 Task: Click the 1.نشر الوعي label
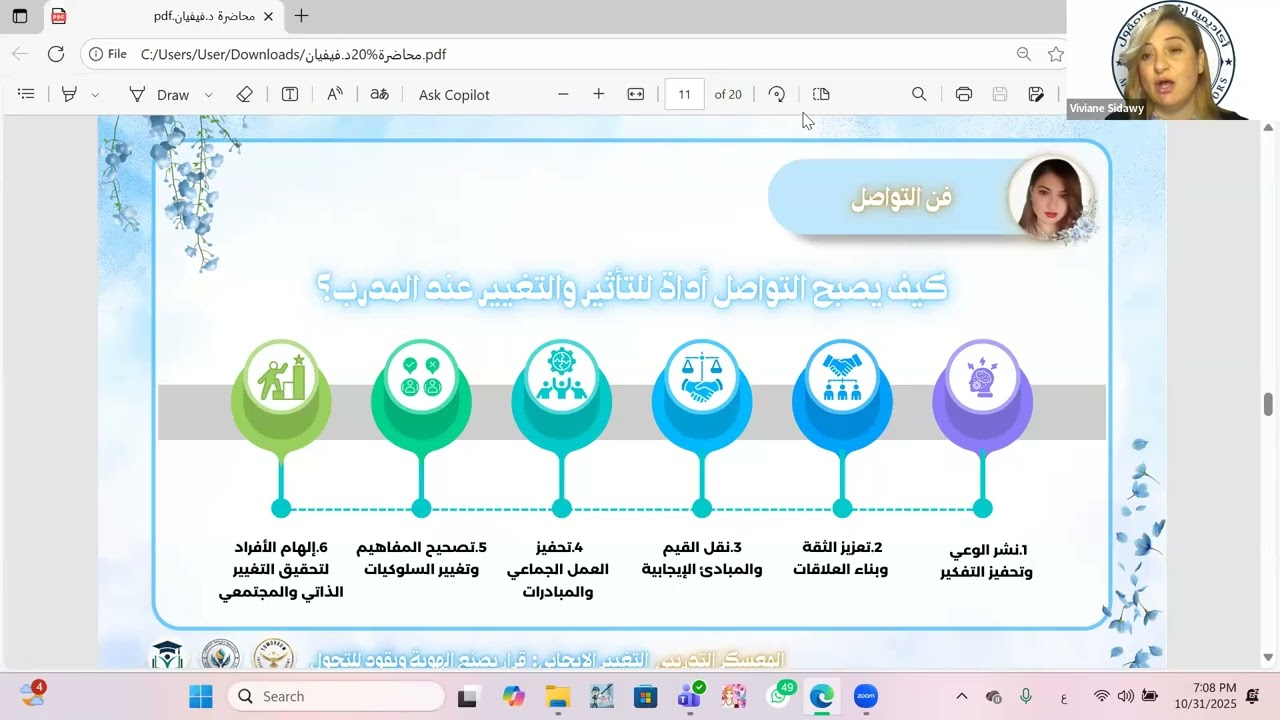click(986, 561)
